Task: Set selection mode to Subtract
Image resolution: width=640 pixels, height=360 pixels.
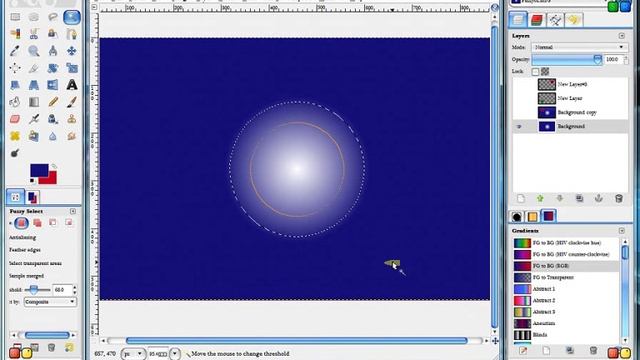Action: pyautogui.click(x=53, y=223)
